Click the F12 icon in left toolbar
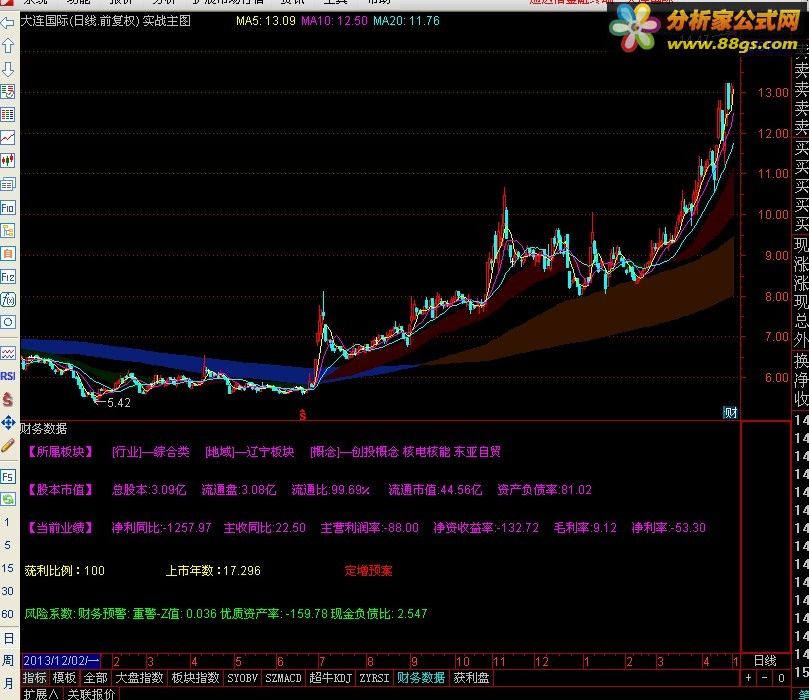This screenshot has width=809, height=700. pos(7,276)
